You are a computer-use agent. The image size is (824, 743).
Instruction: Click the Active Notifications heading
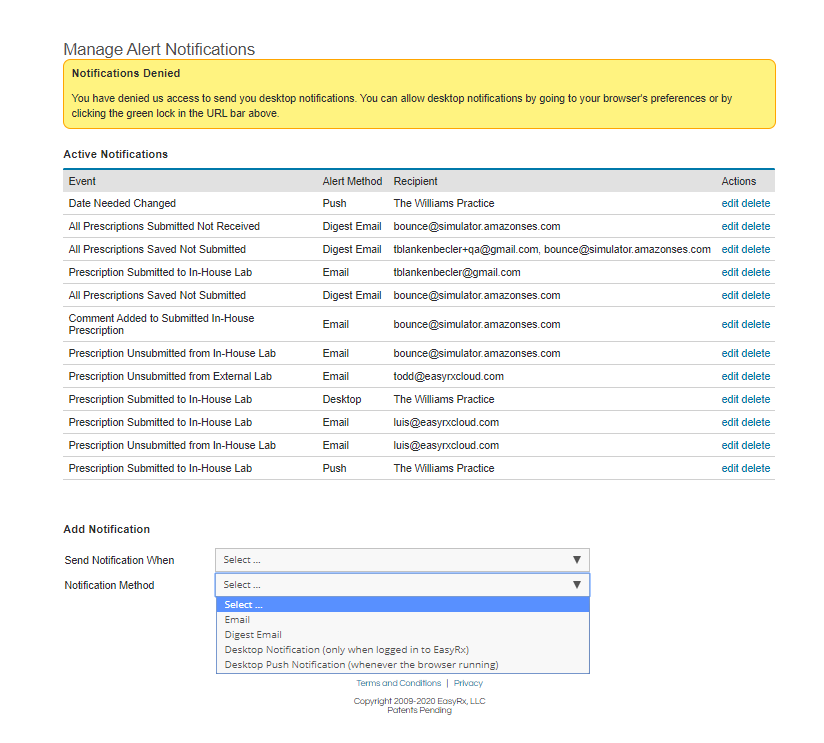116,154
